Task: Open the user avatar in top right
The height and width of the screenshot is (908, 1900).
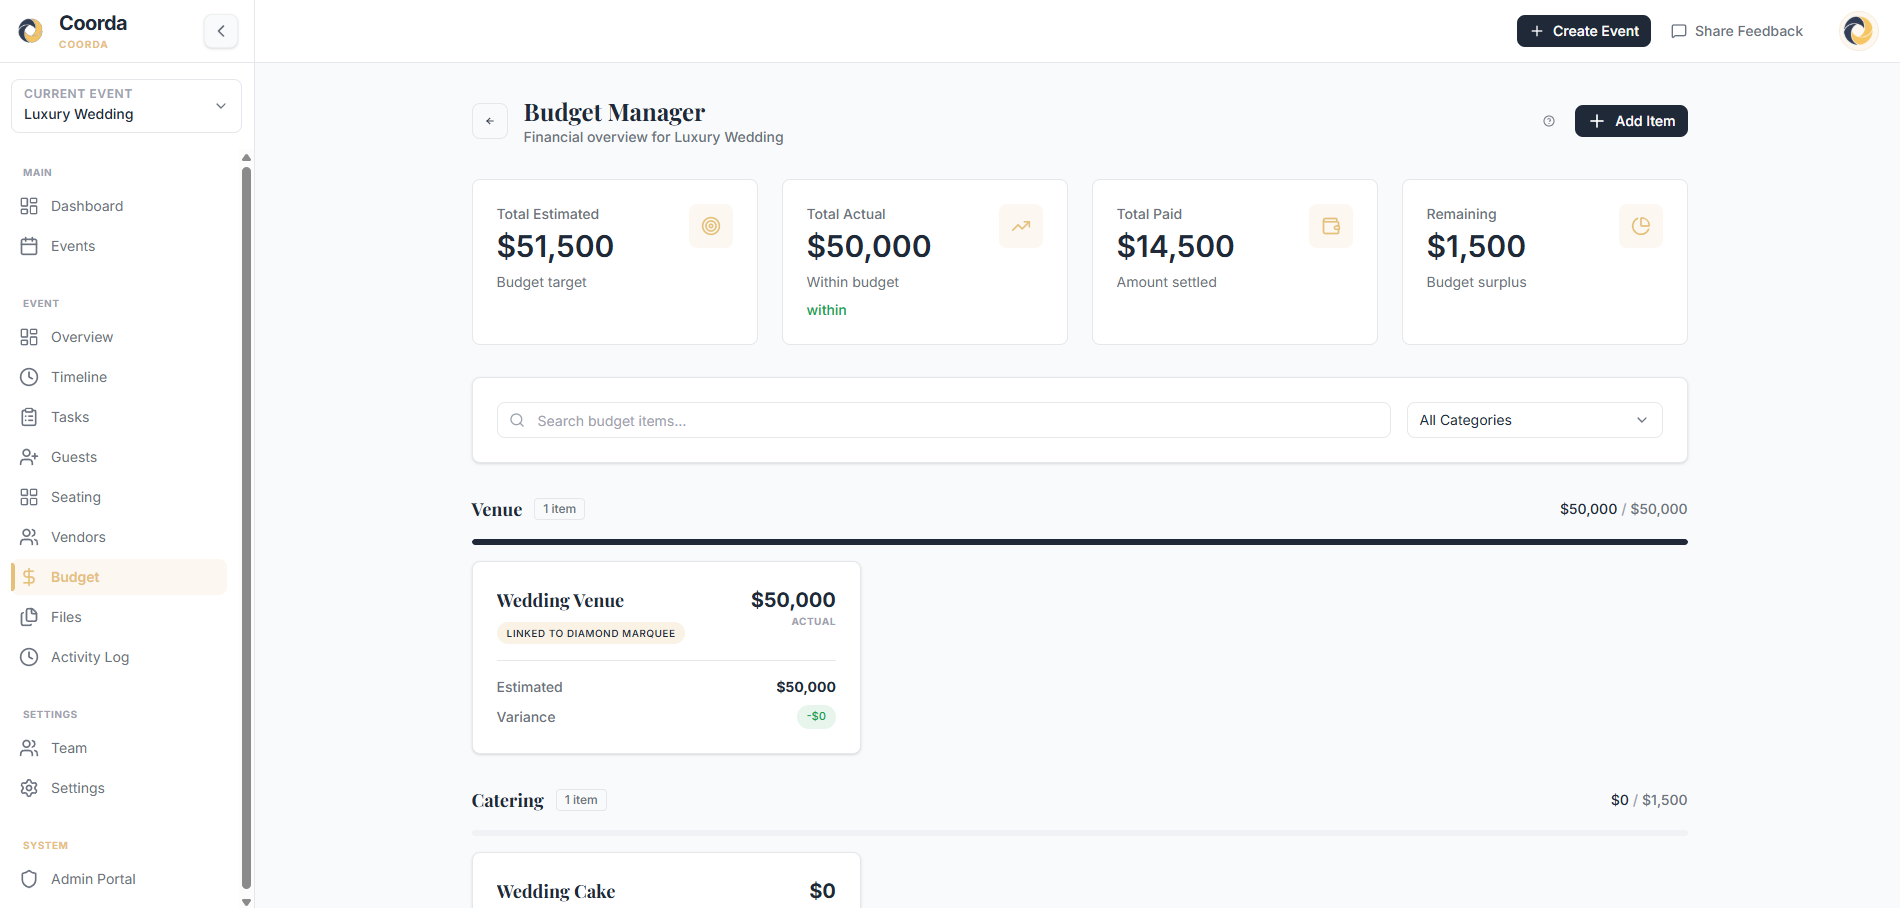Action: [x=1858, y=31]
